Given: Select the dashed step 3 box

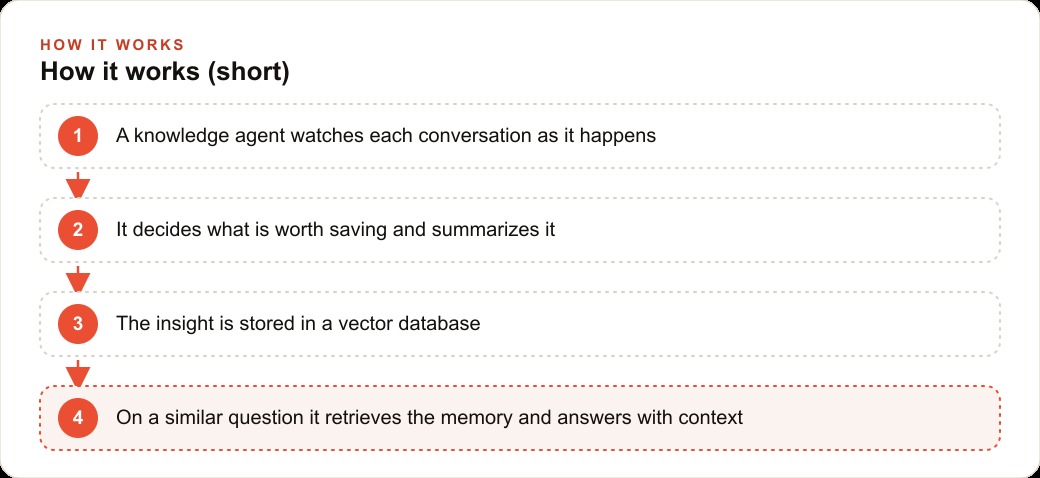Looking at the screenshot, I should click(x=520, y=324).
